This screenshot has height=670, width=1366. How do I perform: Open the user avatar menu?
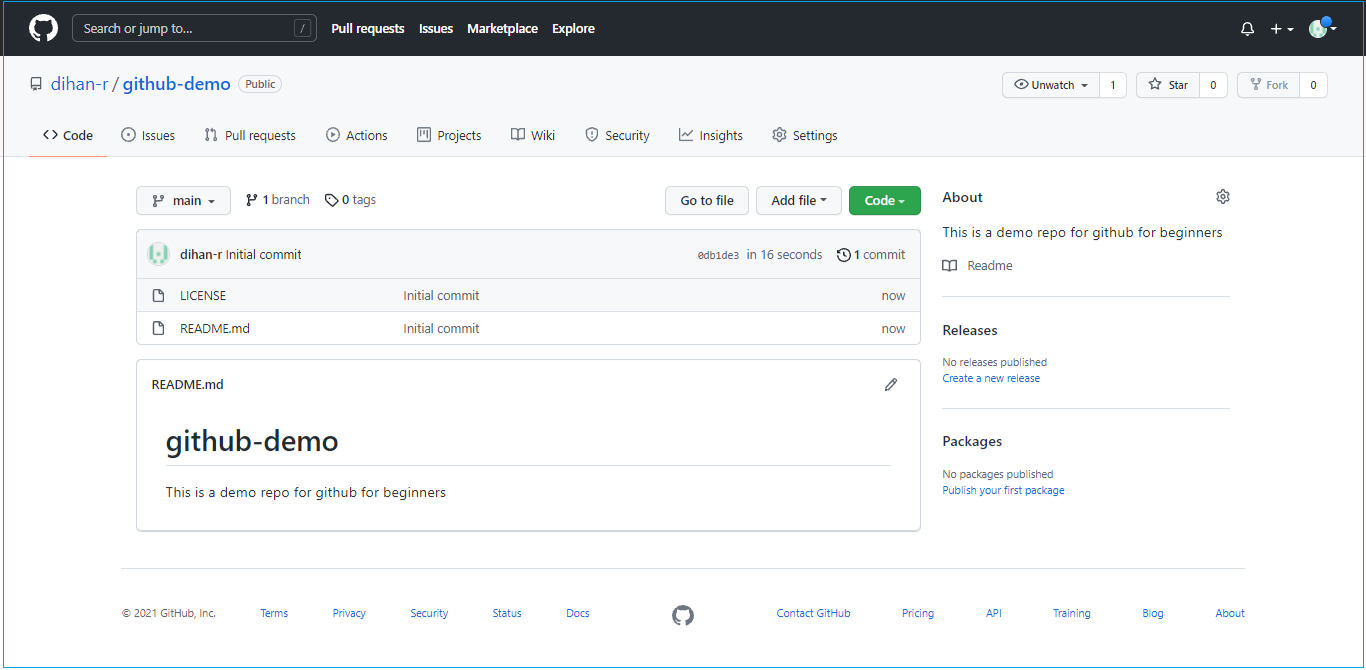pyautogui.click(x=1323, y=29)
